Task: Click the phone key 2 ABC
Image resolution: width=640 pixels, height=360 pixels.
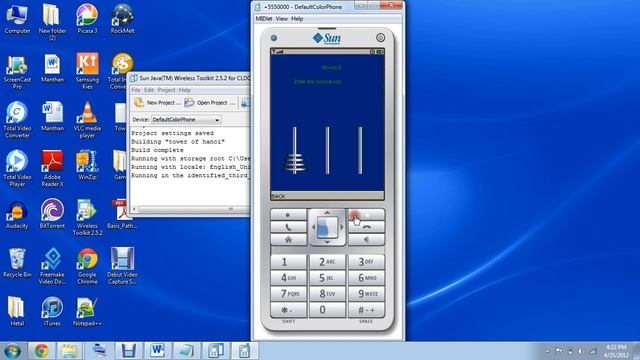Action: coord(327,262)
